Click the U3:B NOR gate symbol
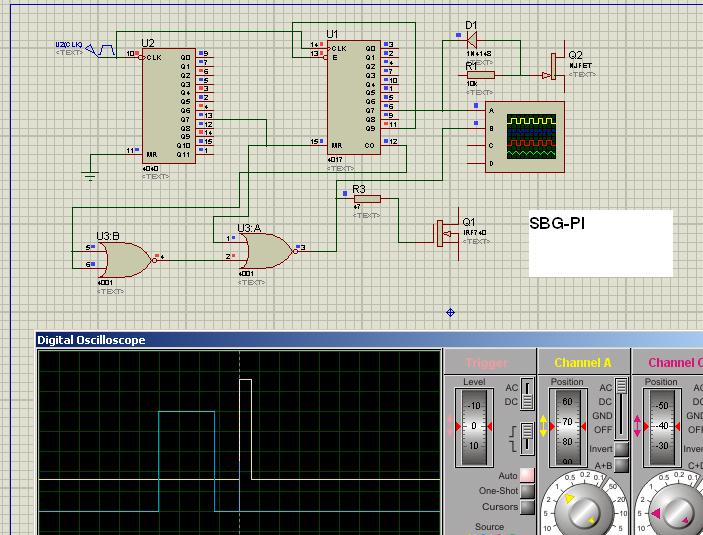 point(125,258)
